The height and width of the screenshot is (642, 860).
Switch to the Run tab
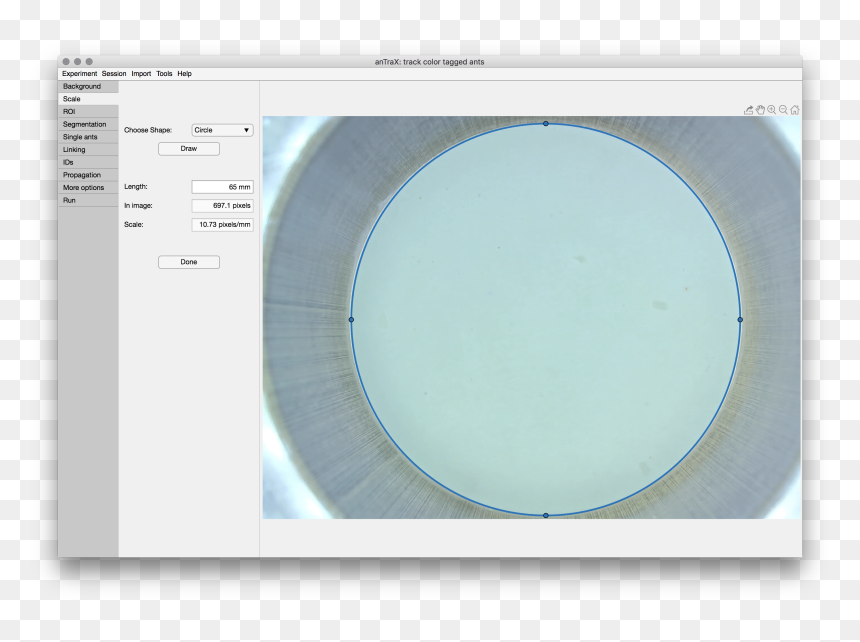88,200
